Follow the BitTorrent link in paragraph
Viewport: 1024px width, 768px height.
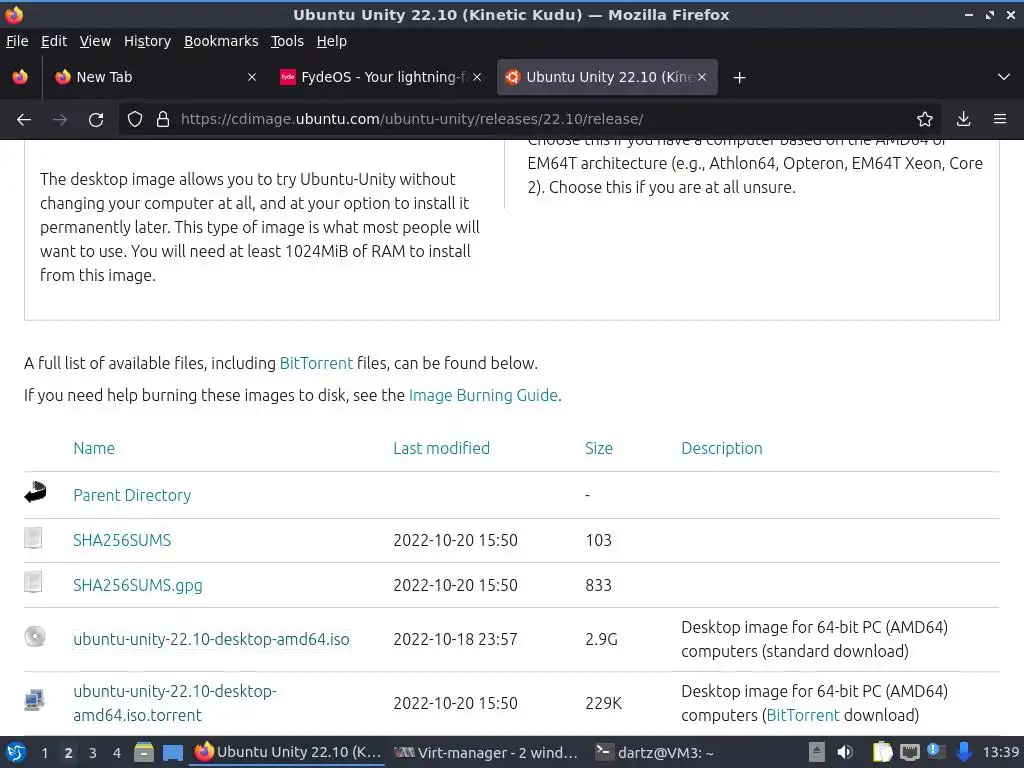point(316,363)
